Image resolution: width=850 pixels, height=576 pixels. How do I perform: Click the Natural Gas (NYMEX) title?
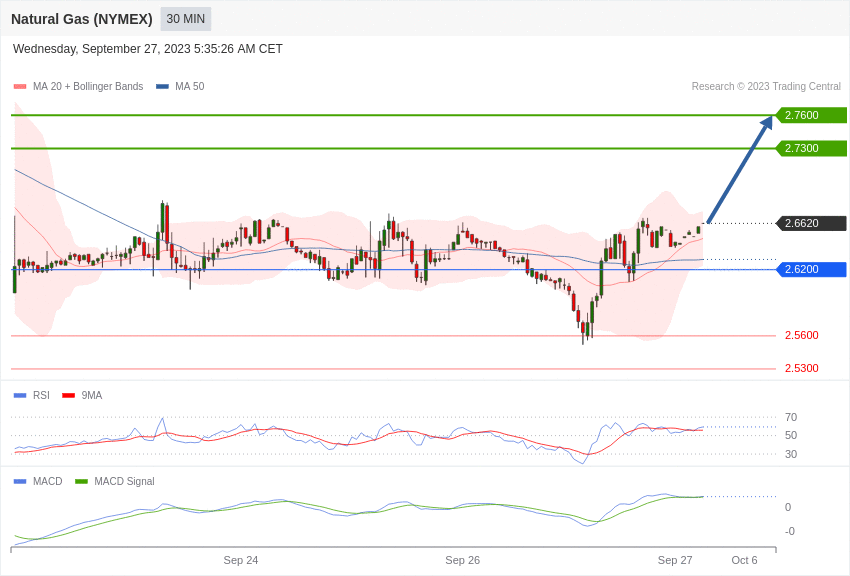[82, 19]
